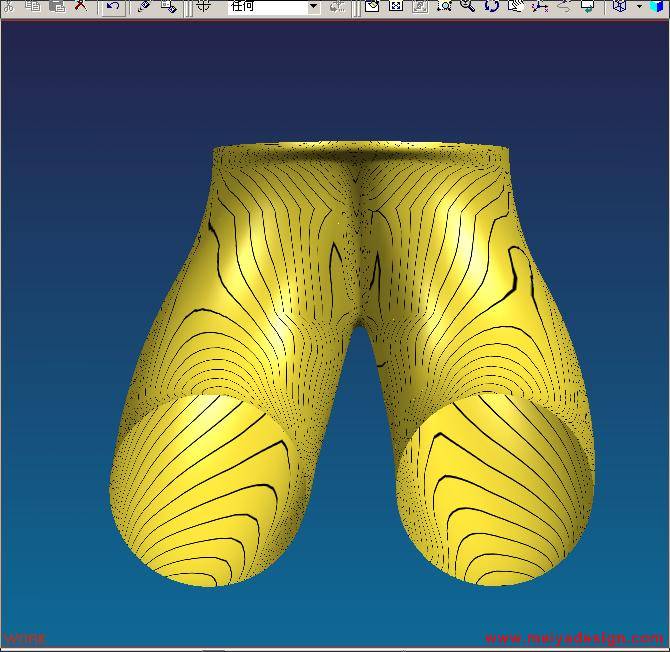Click the axis orientation icon

point(541,6)
